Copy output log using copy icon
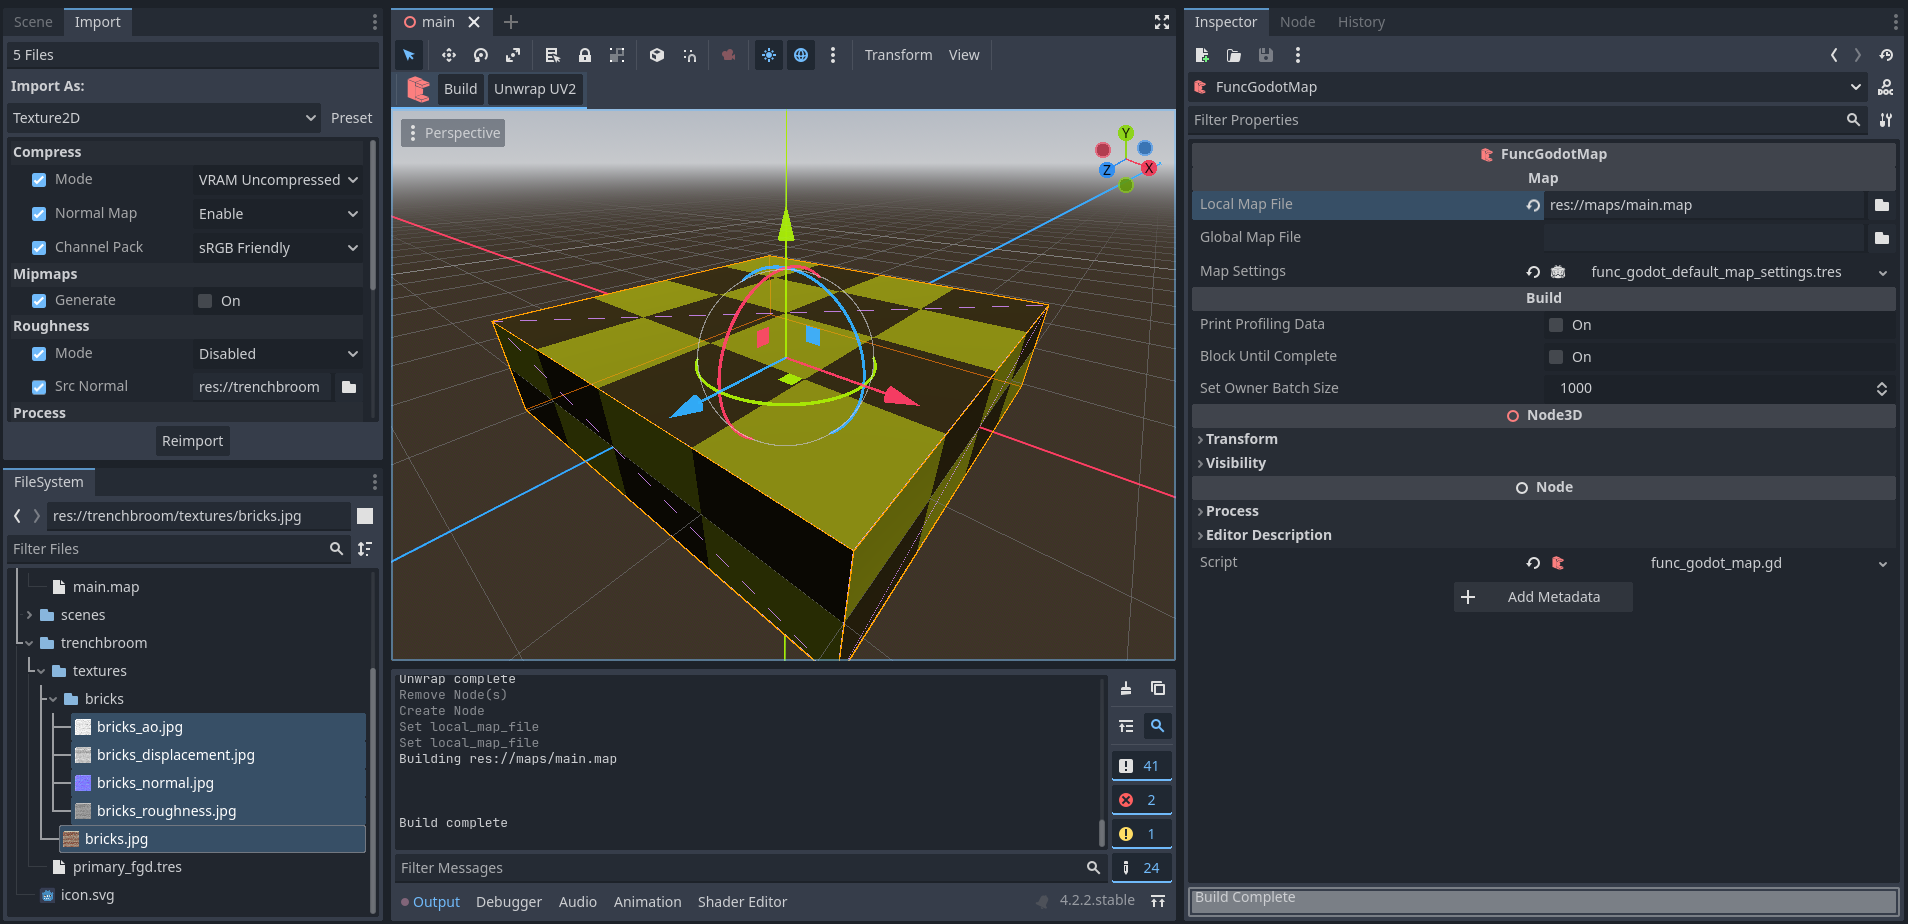The height and width of the screenshot is (924, 1908). tap(1158, 688)
